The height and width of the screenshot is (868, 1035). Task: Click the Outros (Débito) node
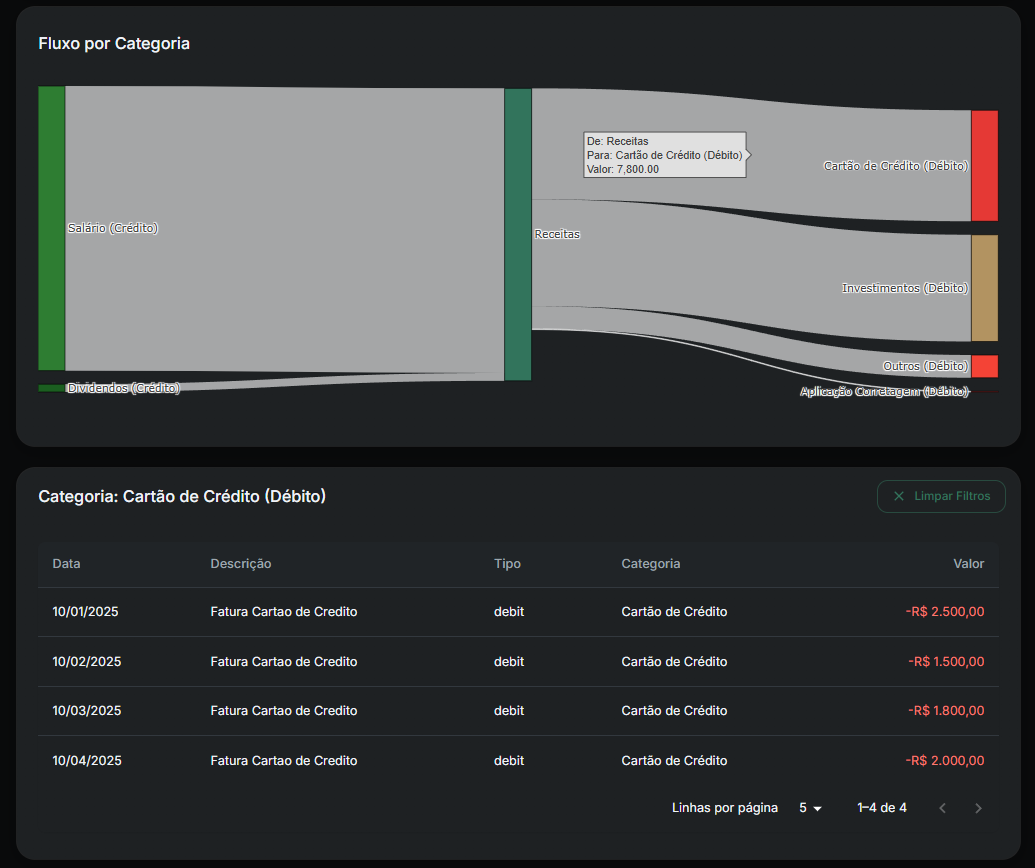click(984, 366)
